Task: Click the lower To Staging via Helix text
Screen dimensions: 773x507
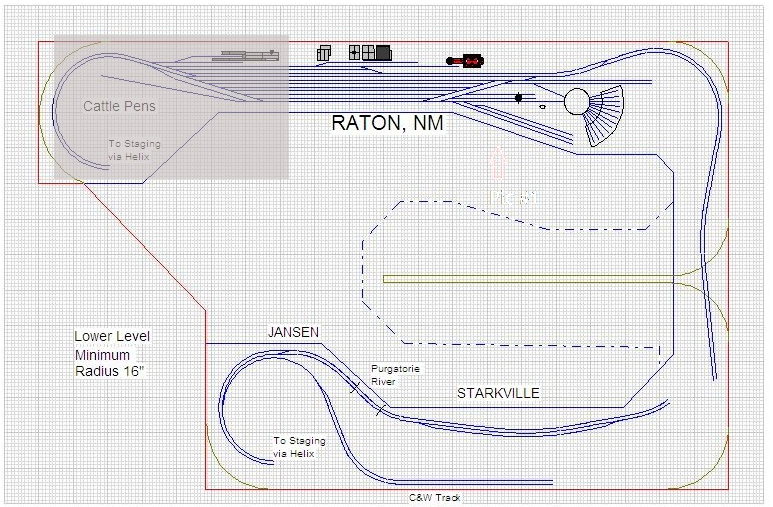Action: [x=294, y=447]
